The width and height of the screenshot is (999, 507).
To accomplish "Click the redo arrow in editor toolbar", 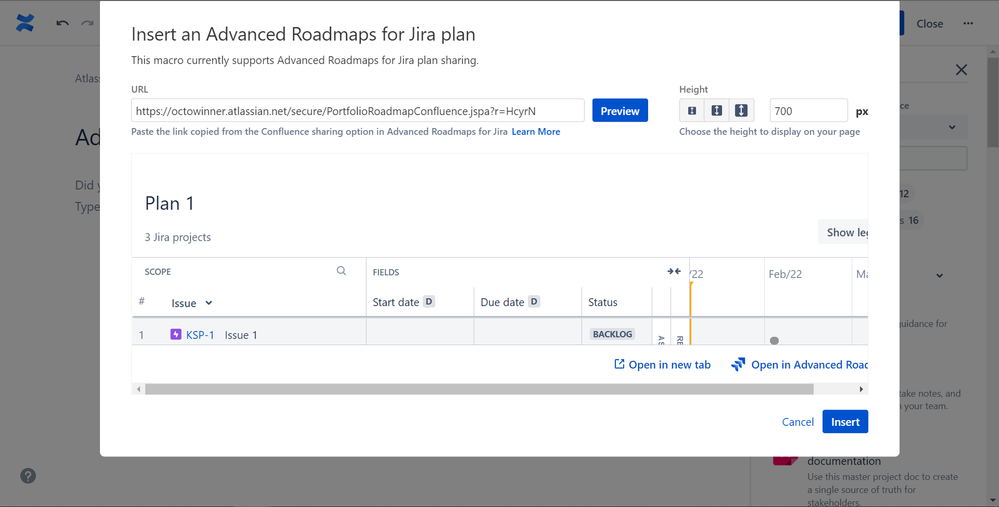I will pos(87,24).
